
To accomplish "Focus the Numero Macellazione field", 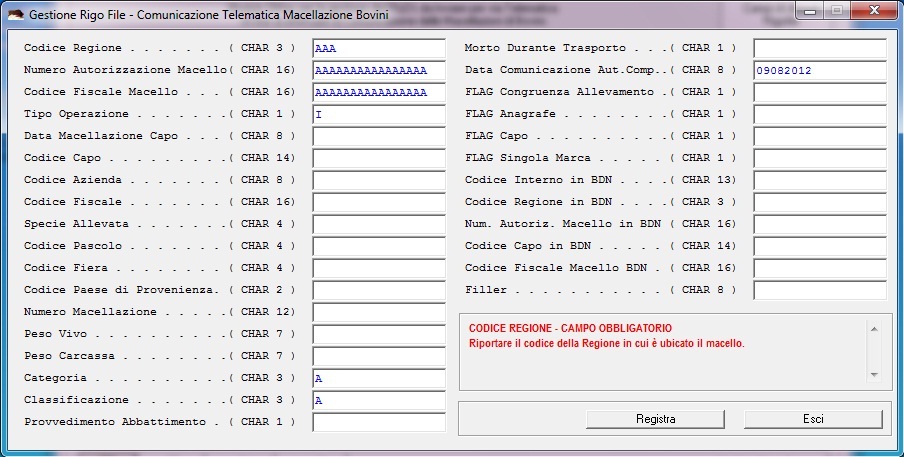I will pyautogui.click(x=379, y=312).
